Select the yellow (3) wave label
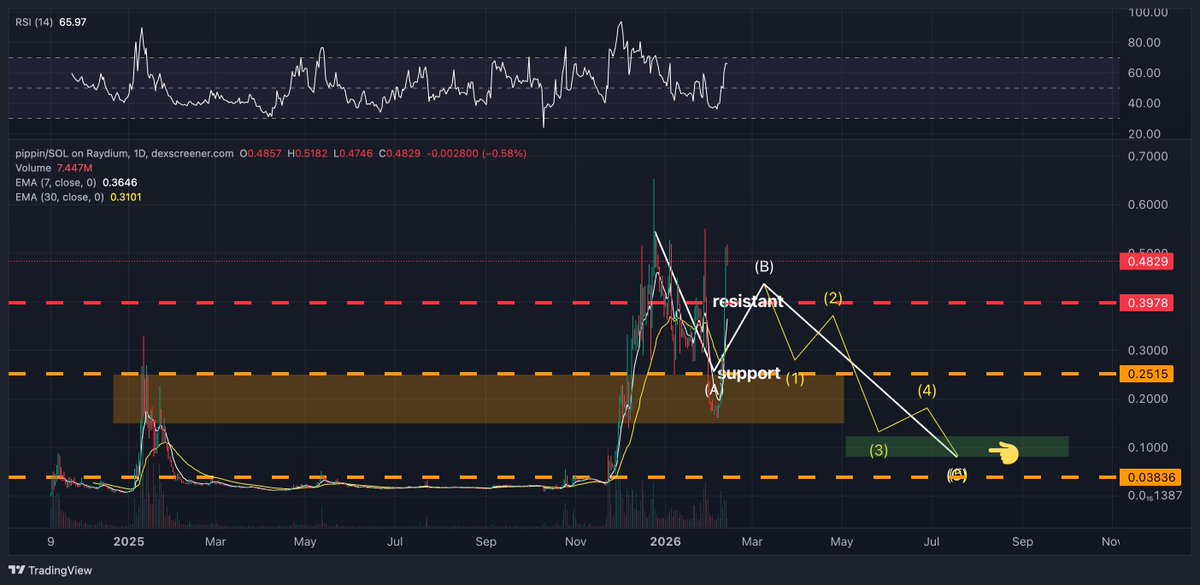The height and width of the screenshot is (585, 1200). [878, 450]
